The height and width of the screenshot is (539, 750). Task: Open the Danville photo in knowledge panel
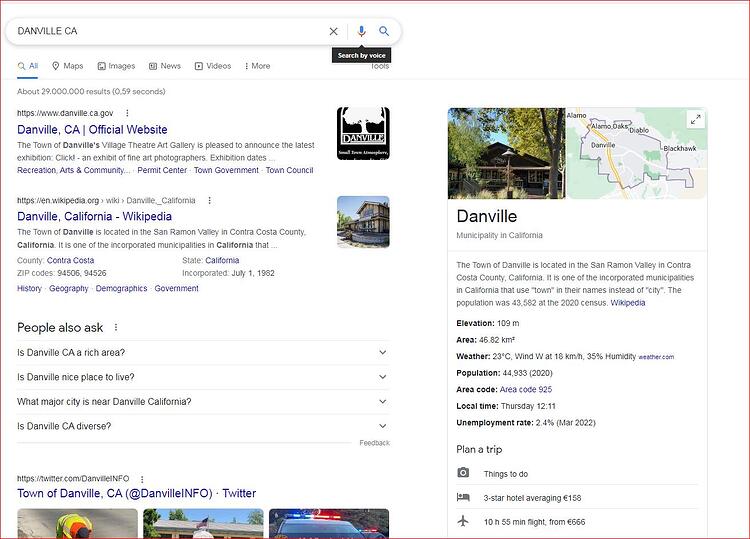click(507, 153)
